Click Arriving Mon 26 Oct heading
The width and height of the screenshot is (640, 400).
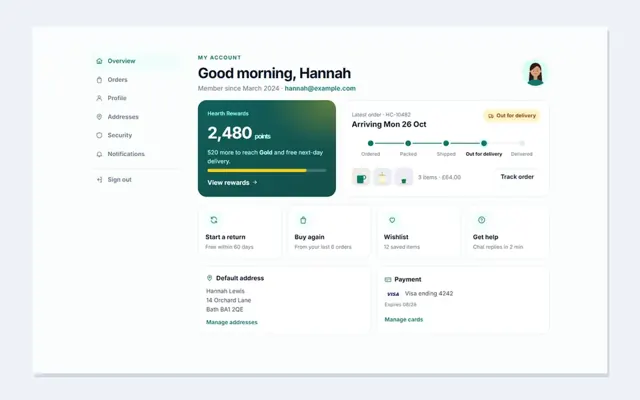[x=389, y=124]
